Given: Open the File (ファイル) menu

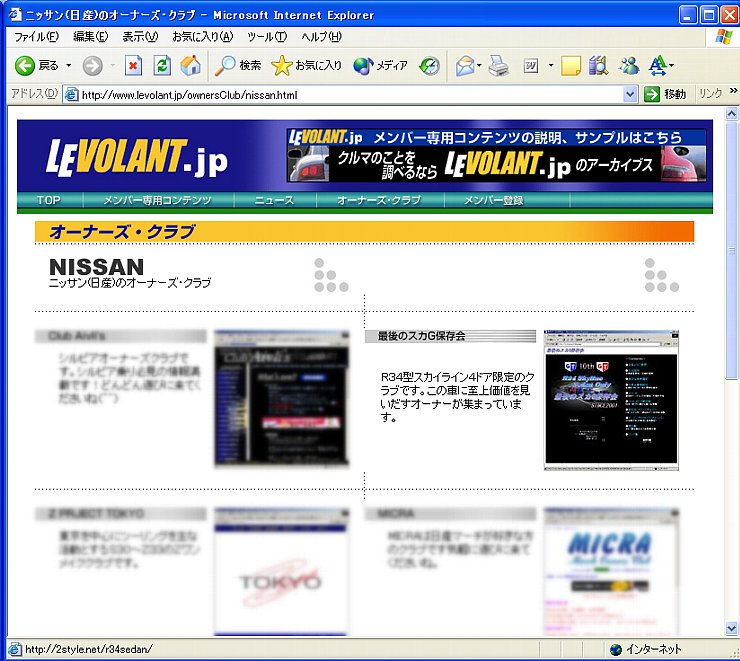Looking at the screenshot, I should click(36, 37).
